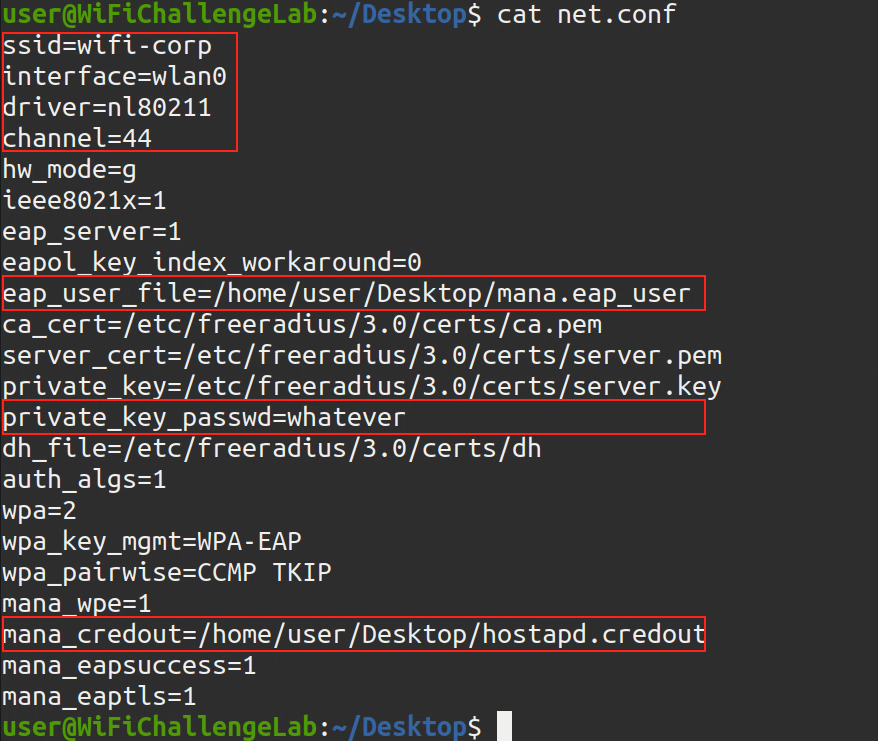
Task: Click the server_cert server.pem line
Action: tap(362, 356)
